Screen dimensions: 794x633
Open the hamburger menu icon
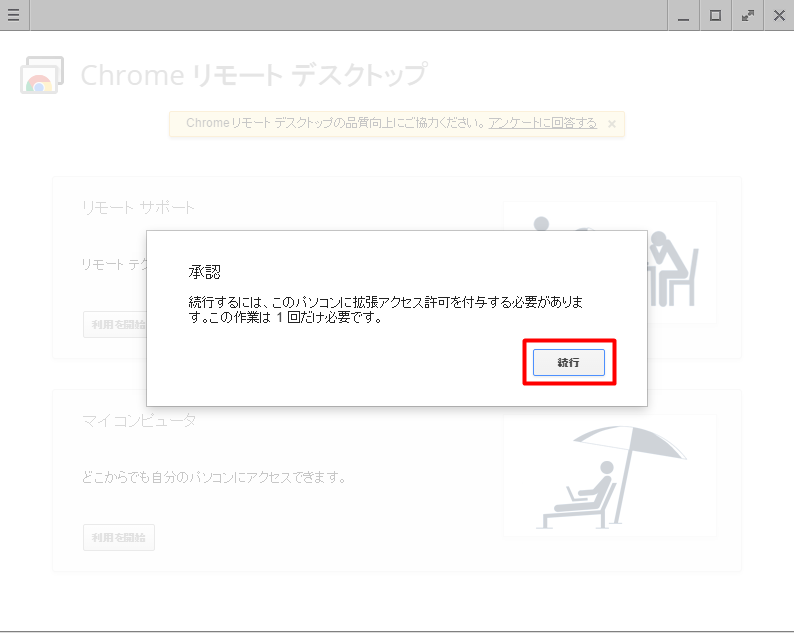coord(14,15)
